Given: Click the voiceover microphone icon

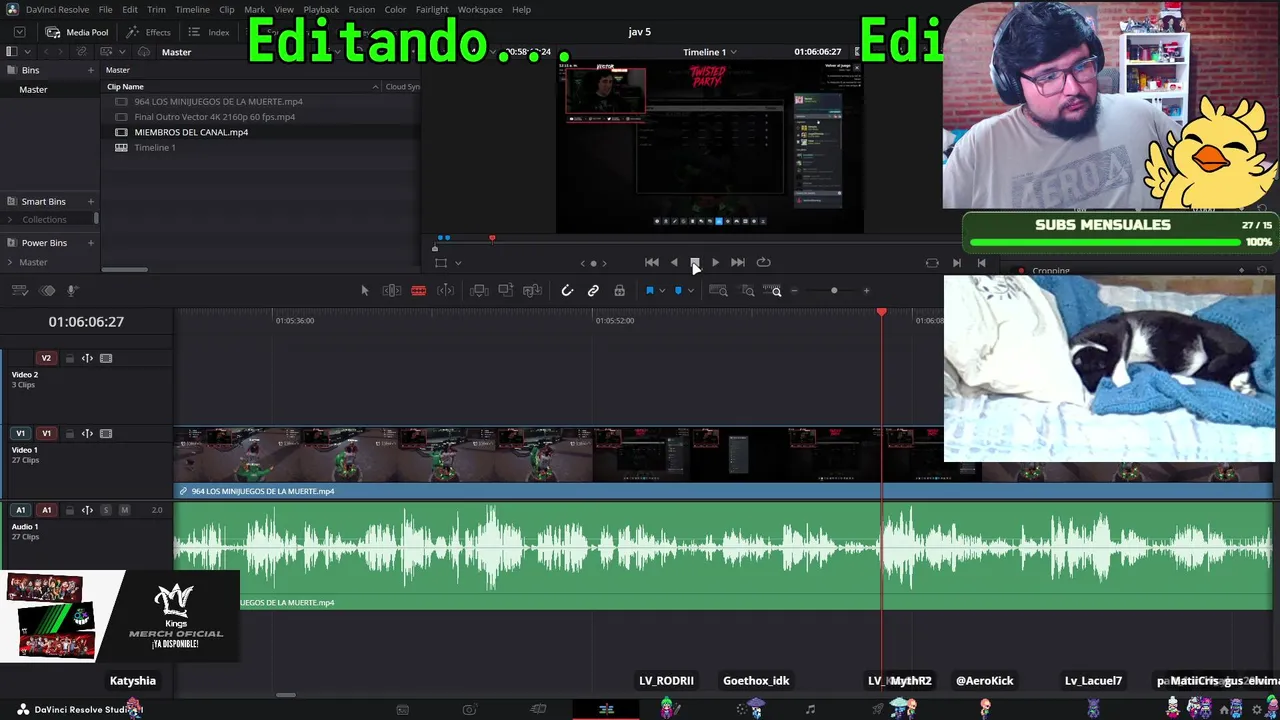Looking at the screenshot, I should [x=72, y=291].
